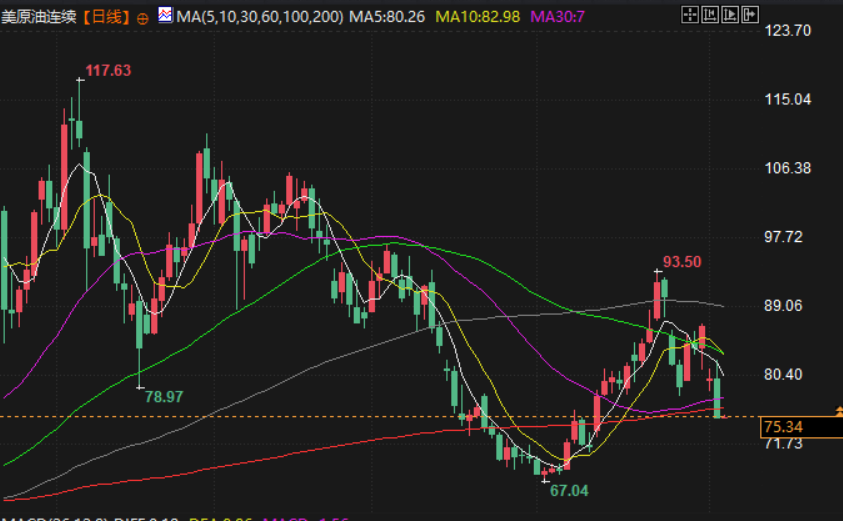This screenshot has width=843, height=521.
Task: Open the MA indicator chart icon
Action: (165, 15)
